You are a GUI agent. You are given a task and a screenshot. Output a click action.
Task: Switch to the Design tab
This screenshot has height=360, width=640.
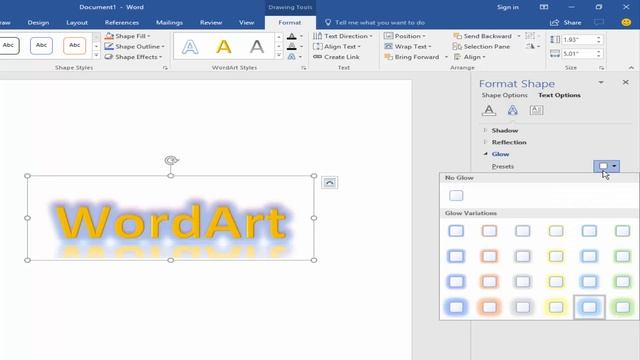point(38,22)
